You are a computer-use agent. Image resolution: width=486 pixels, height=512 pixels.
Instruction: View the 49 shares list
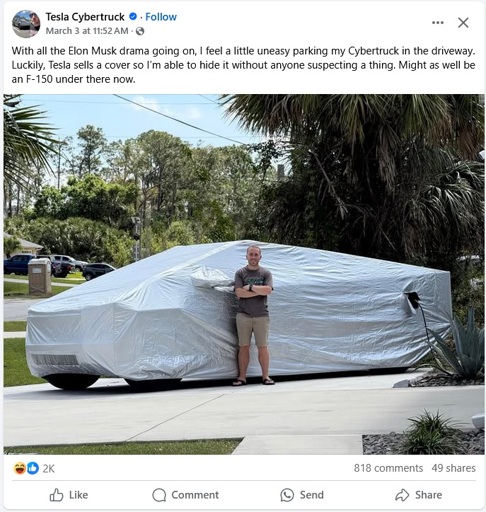(453, 468)
